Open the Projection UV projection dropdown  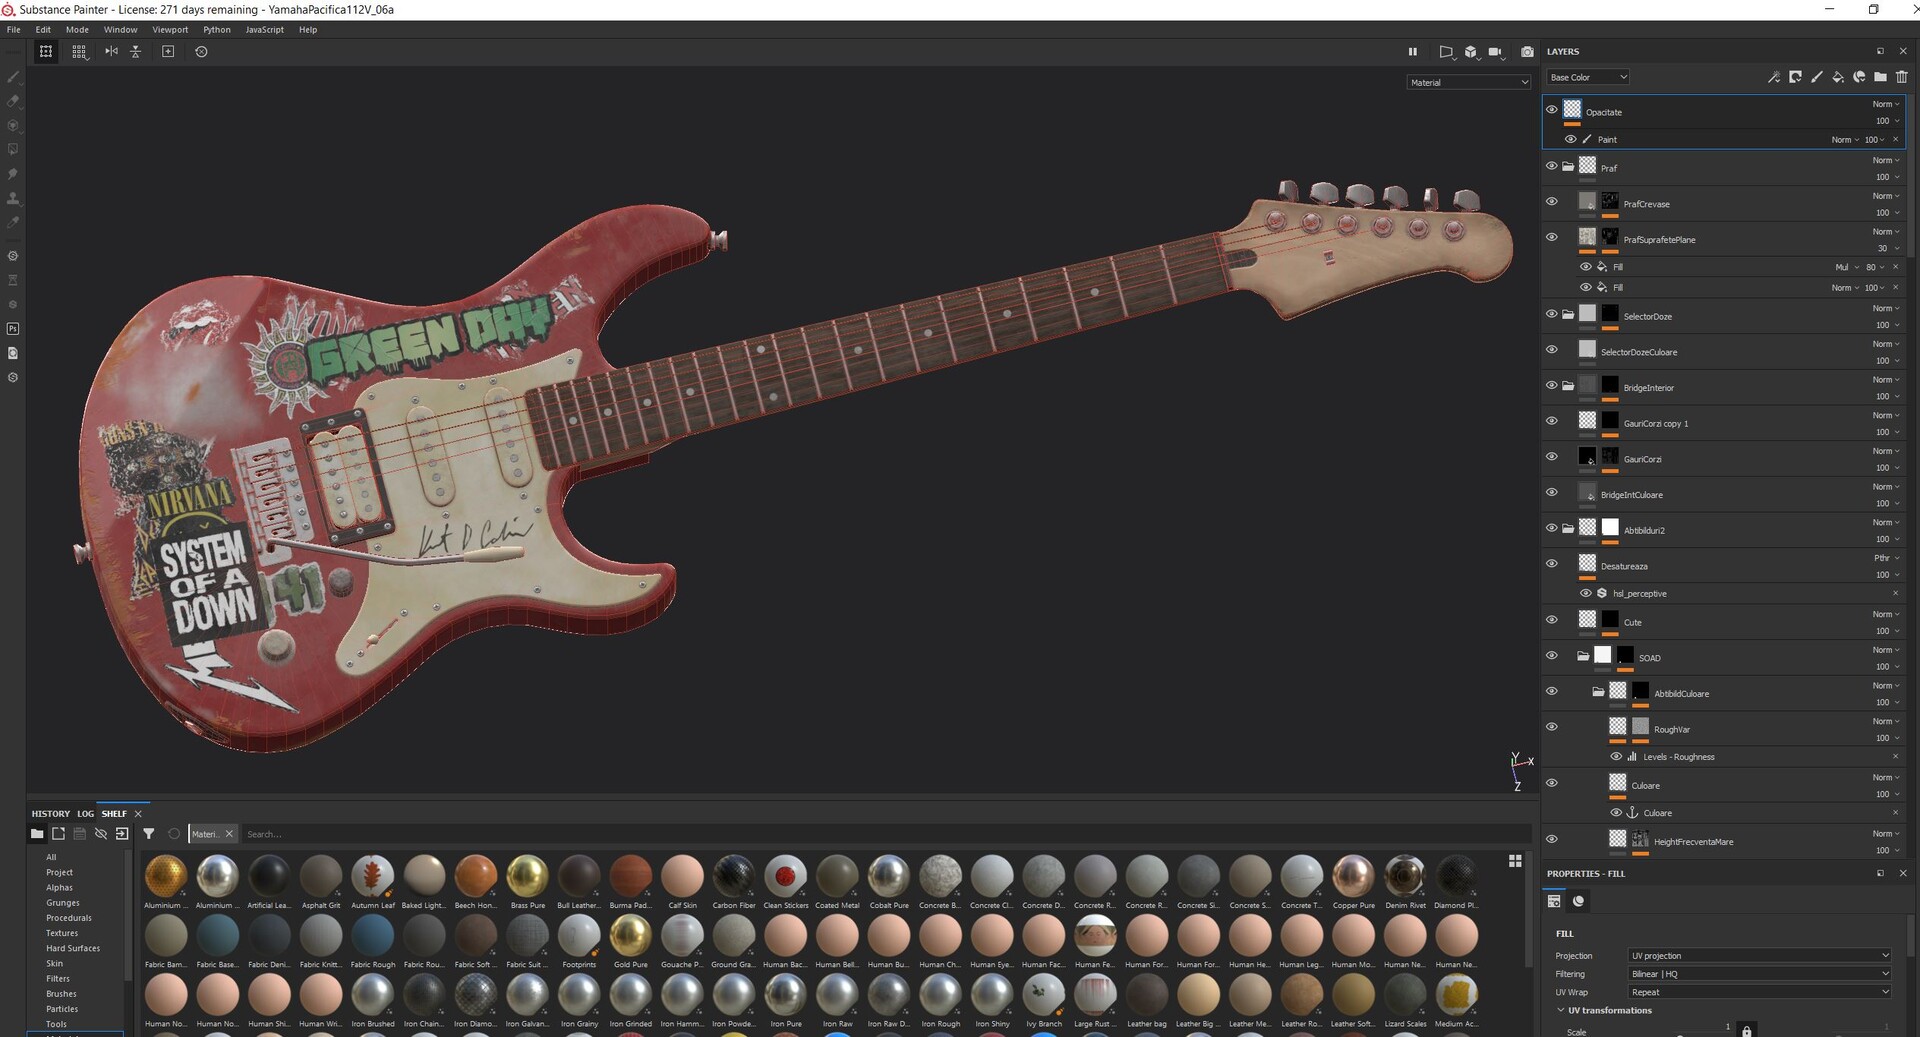pos(1759,955)
